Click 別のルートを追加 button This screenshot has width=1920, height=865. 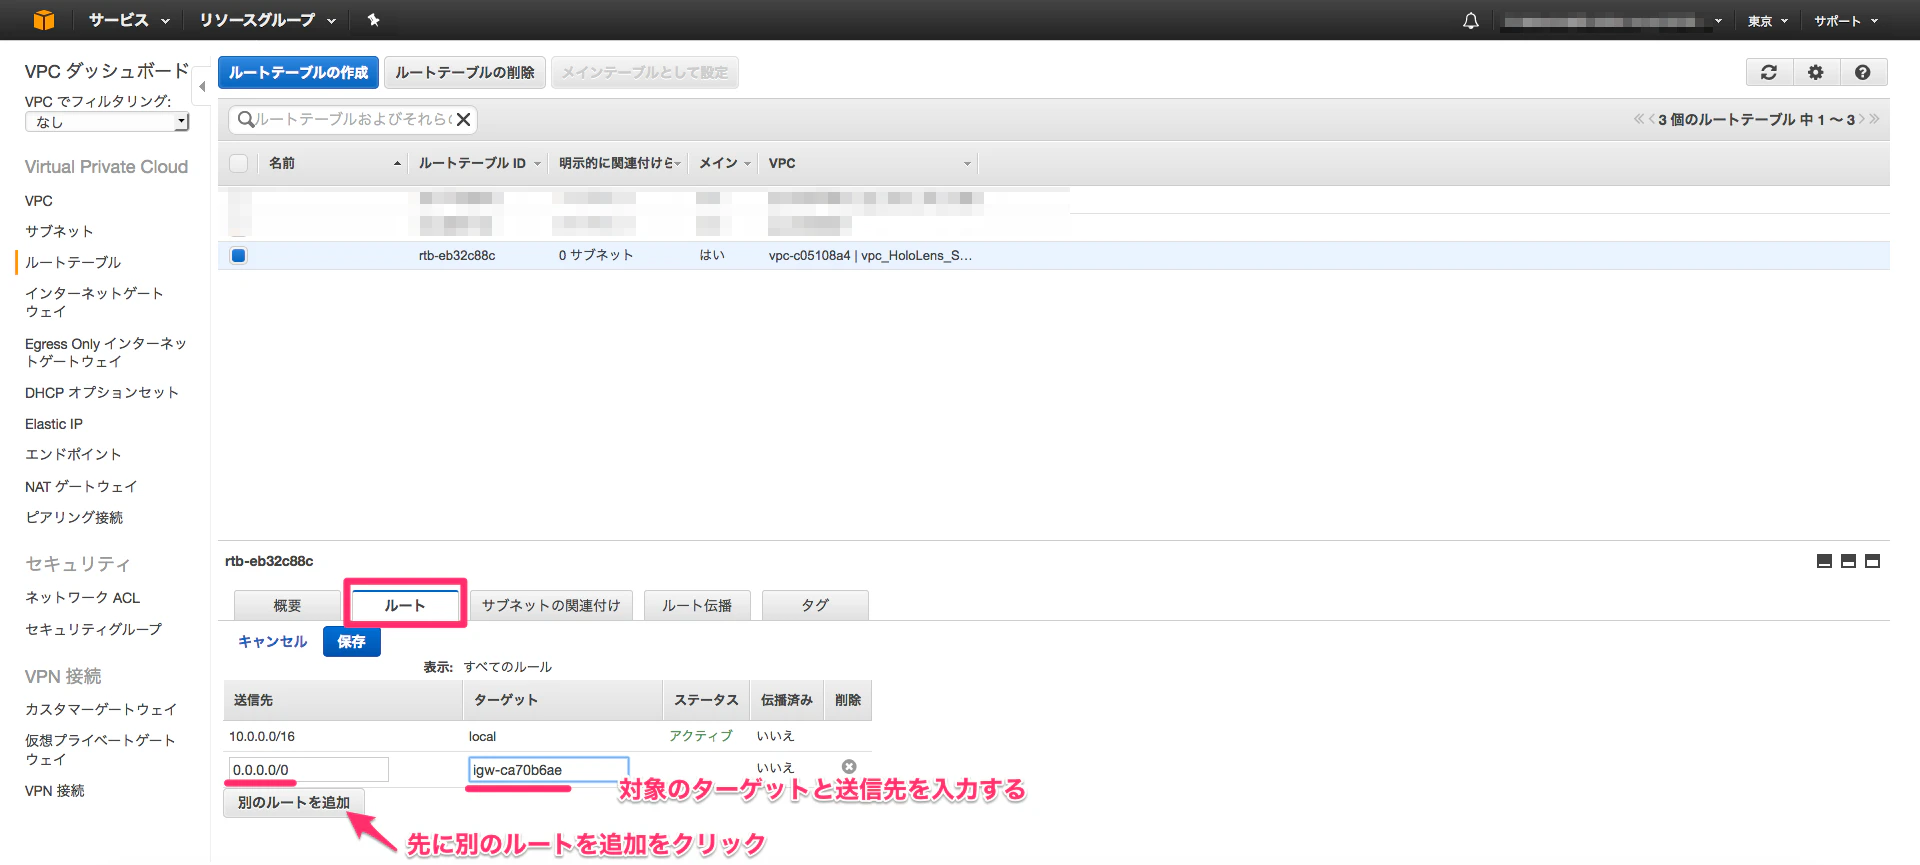tap(294, 802)
